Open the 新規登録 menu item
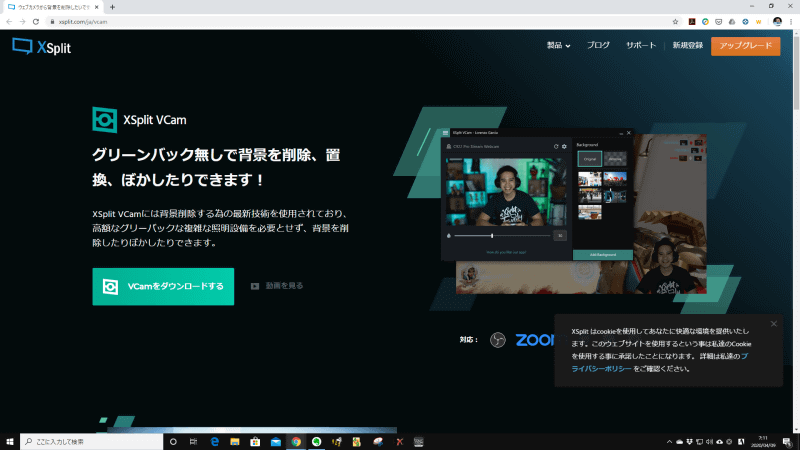Image resolution: width=800 pixels, height=450 pixels. 687,45
